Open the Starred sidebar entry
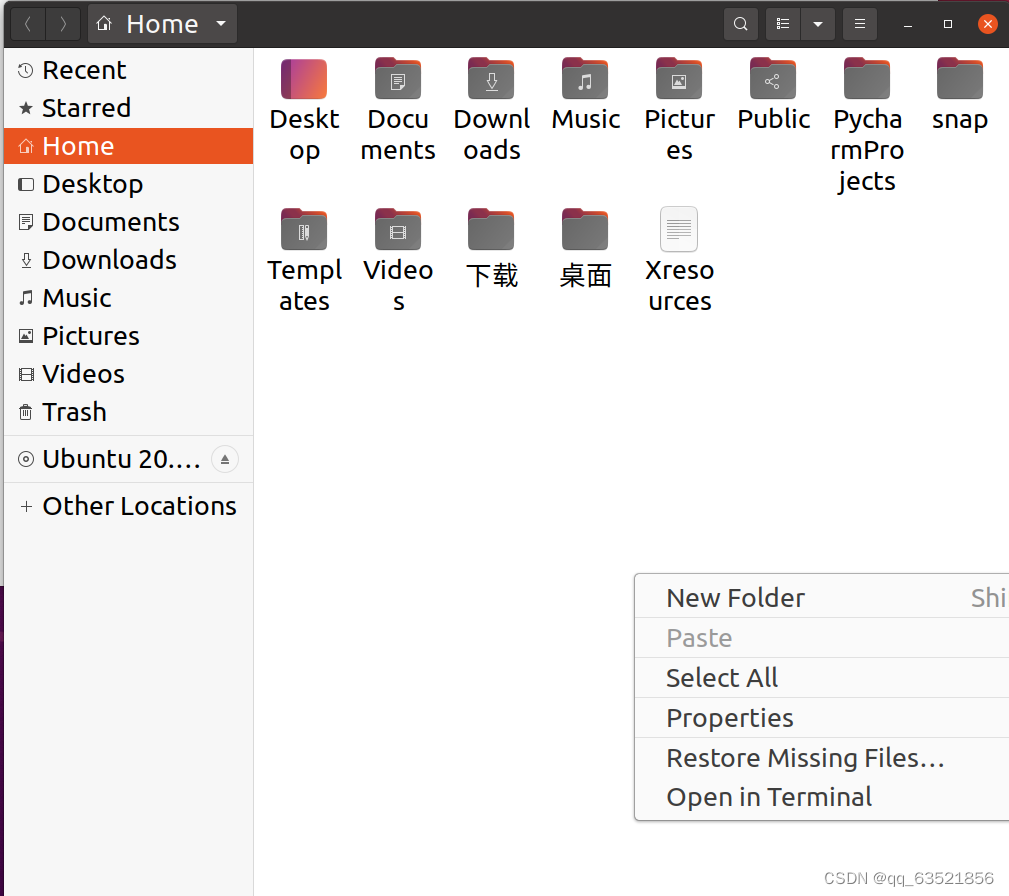This screenshot has width=1009, height=896. click(x=86, y=108)
